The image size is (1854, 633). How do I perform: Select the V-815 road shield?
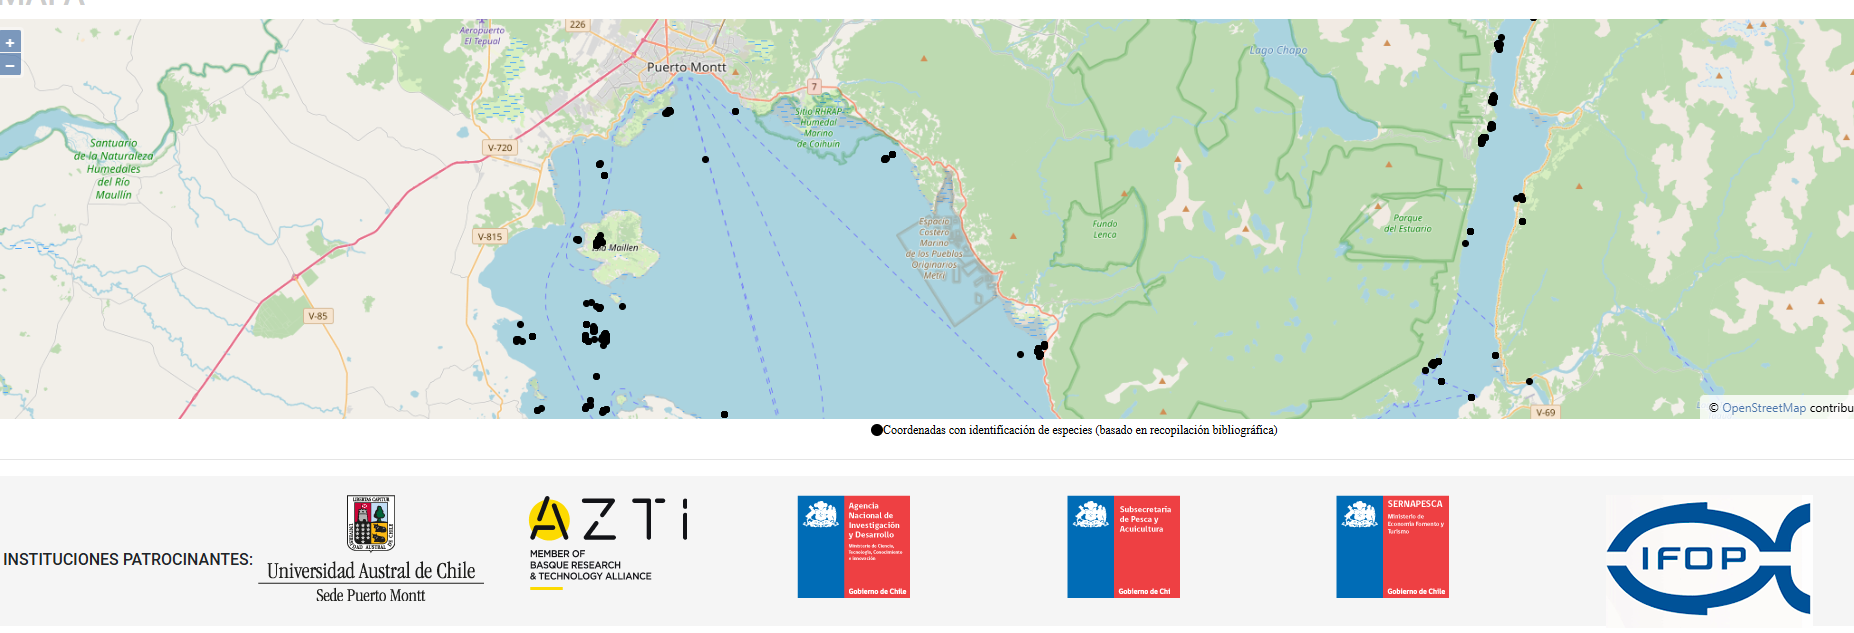click(490, 237)
